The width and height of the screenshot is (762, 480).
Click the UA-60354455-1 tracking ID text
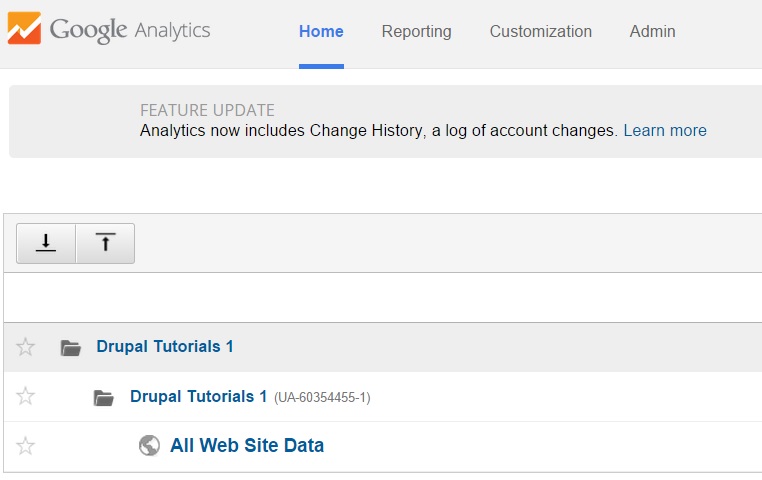322,398
